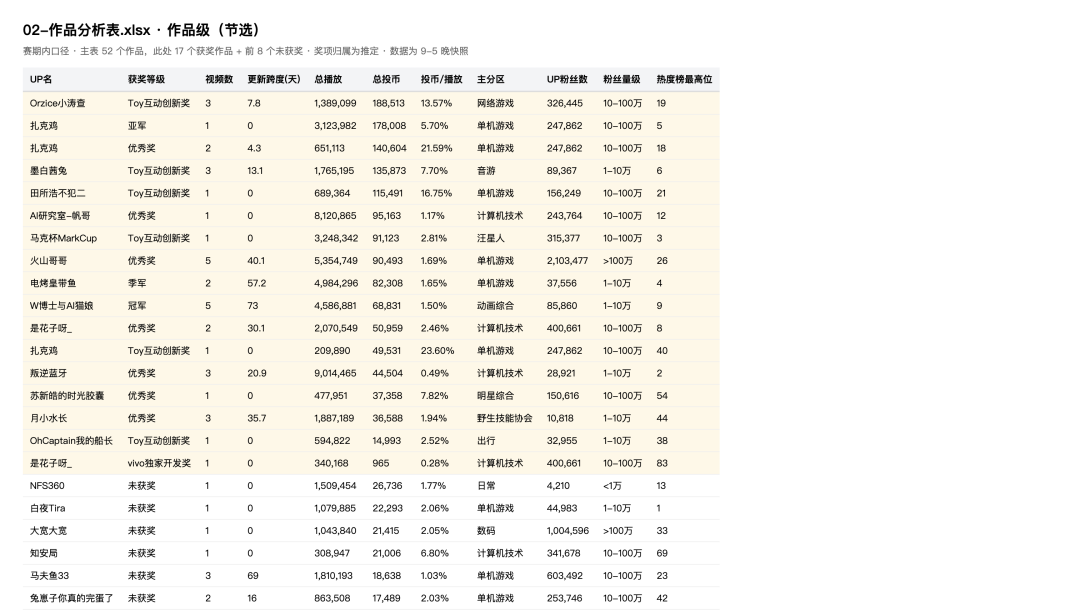Screen dimensions: 1080x615
Task: Click the 总投币 column header
Action: (386, 79)
